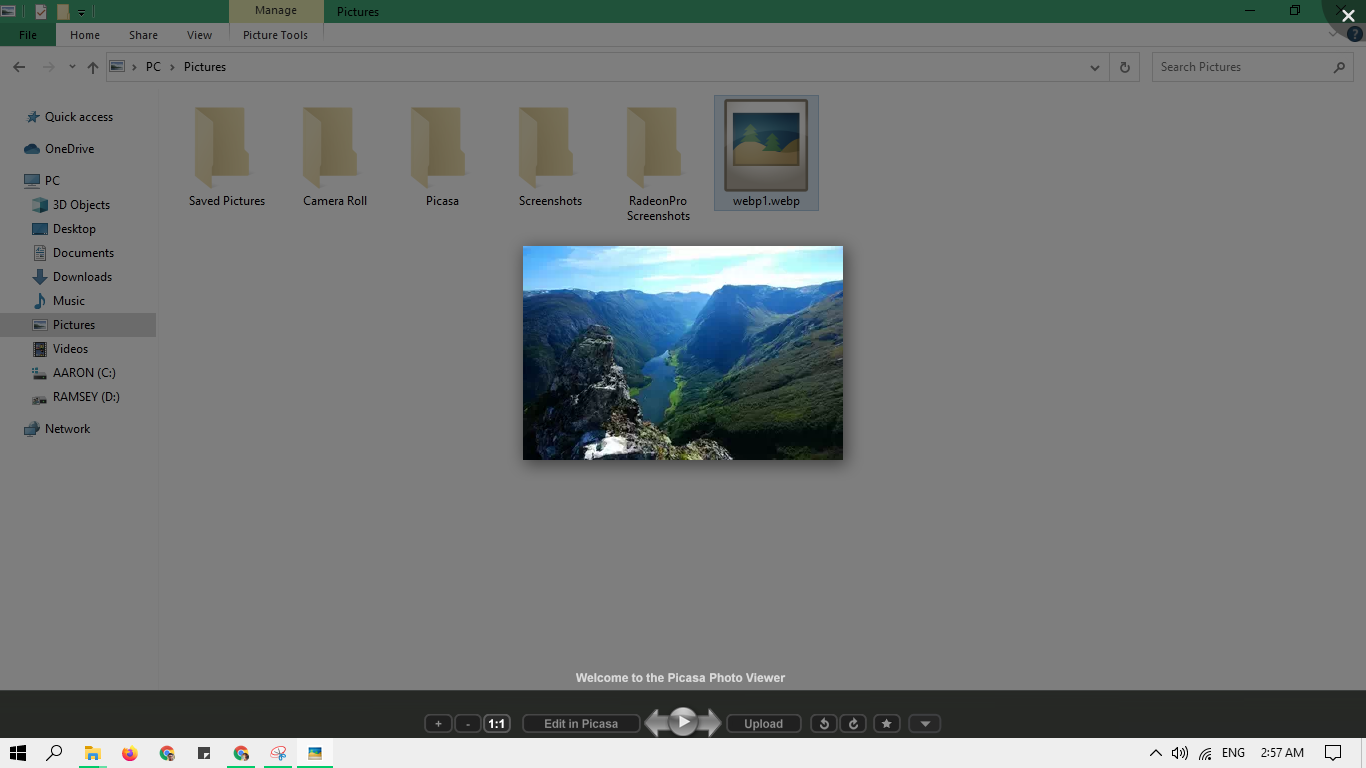Show image at 1:1 actual size
The height and width of the screenshot is (768, 1366).
click(x=497, y=724)
